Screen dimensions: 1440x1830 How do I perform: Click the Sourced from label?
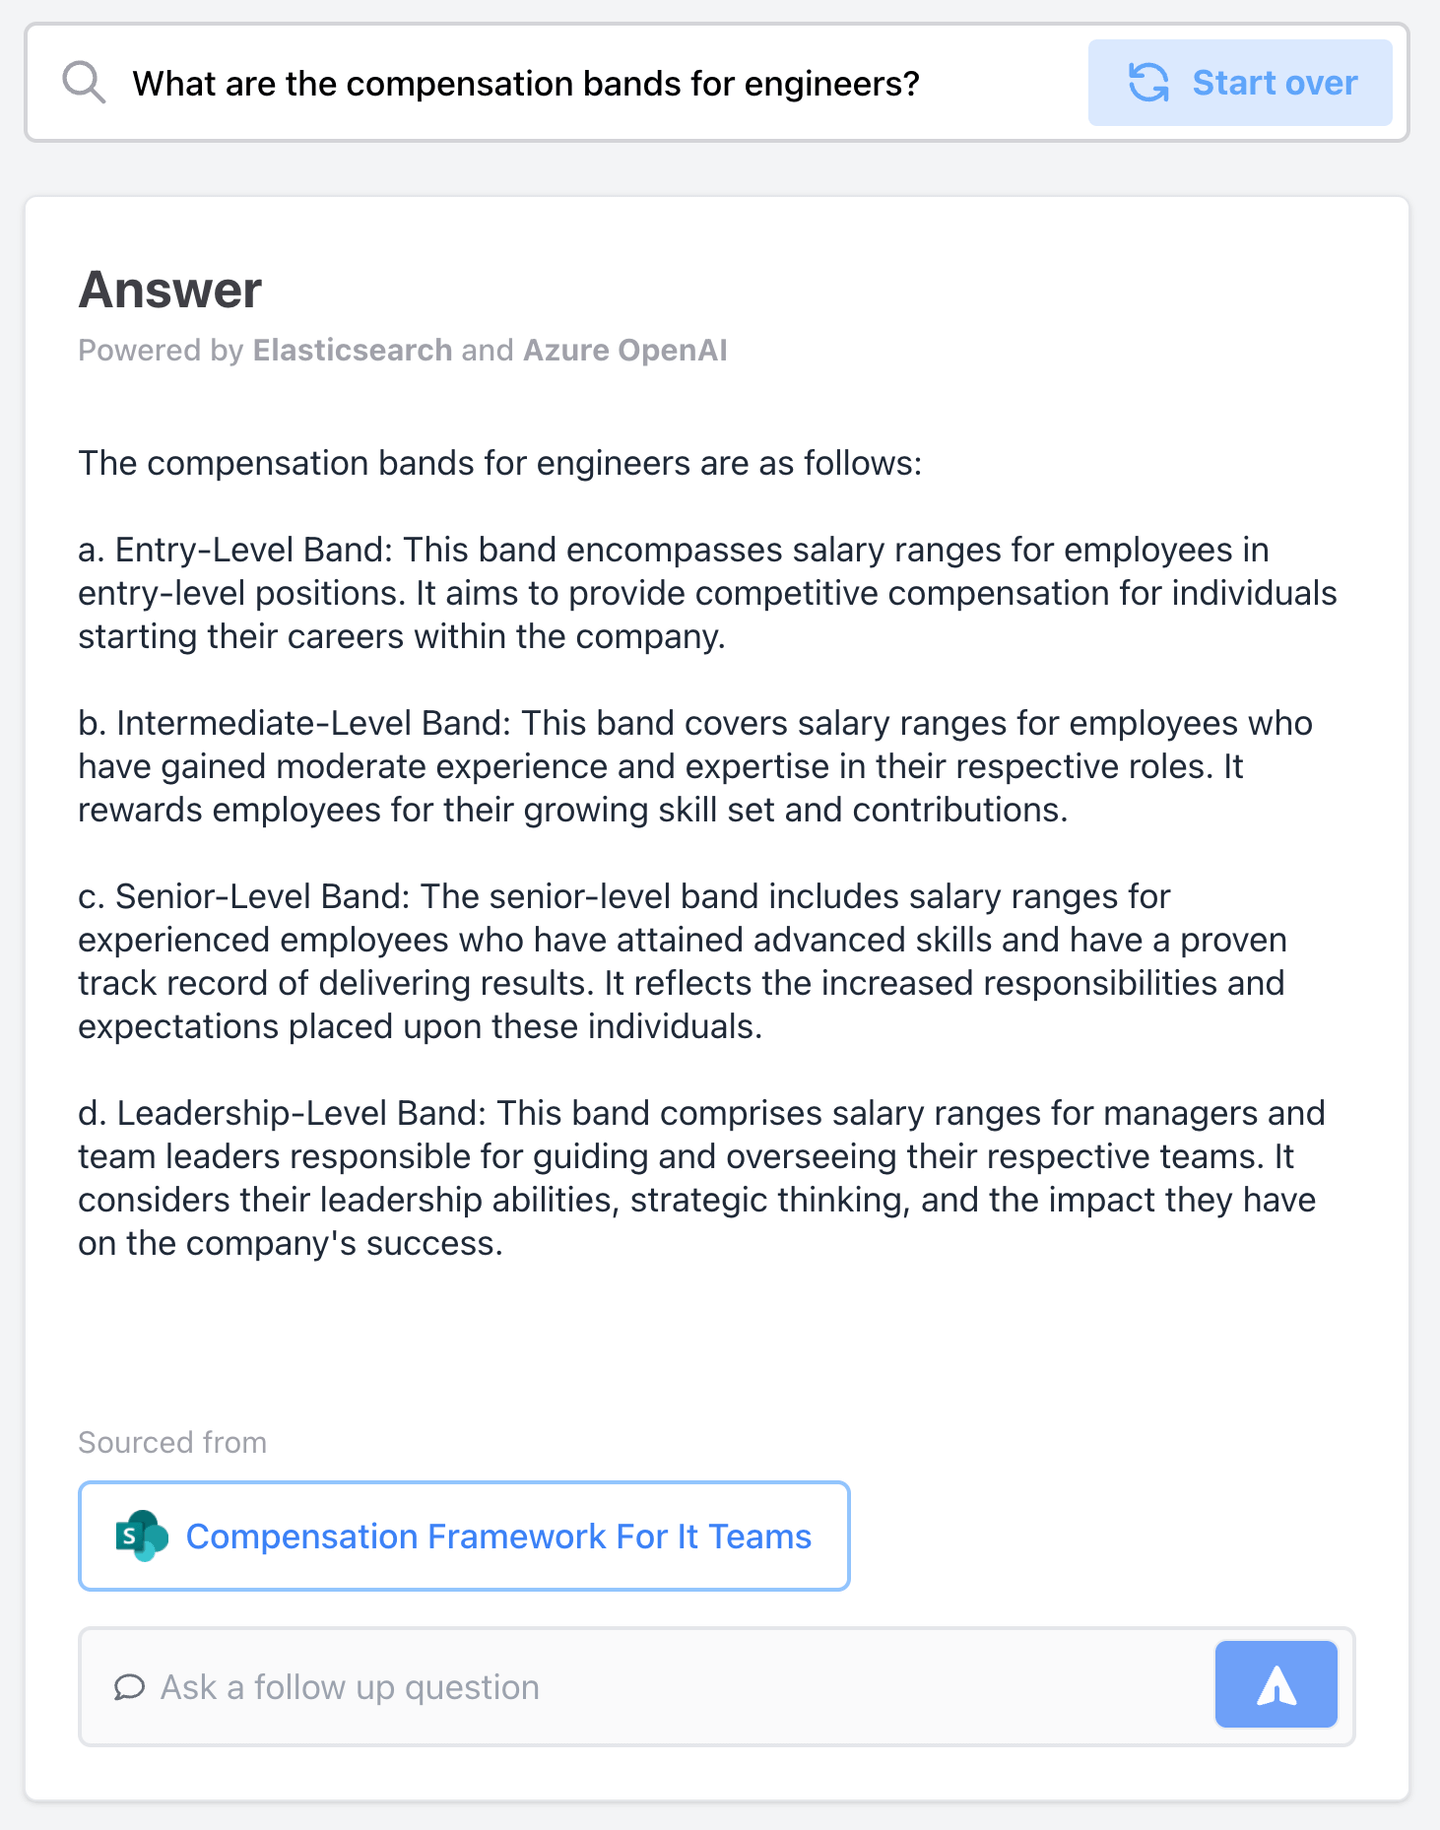pyautogui.click(x=171, y=1442)
